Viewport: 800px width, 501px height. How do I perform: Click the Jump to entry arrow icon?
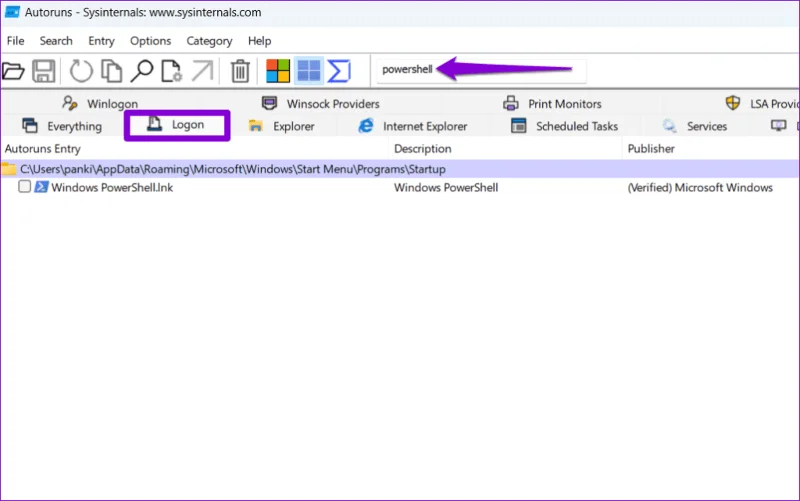(x=202, y=71)
